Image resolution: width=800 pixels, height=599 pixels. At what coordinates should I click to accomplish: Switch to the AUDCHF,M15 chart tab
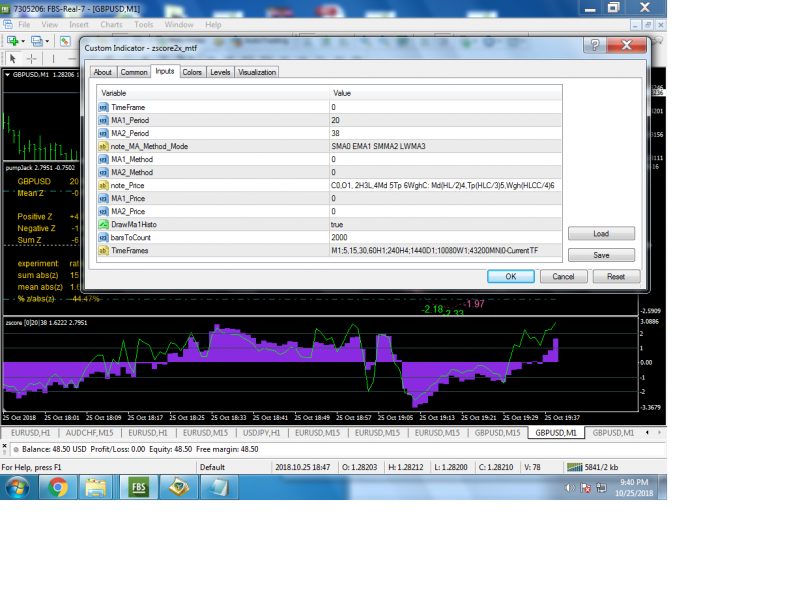click(89, 433)
